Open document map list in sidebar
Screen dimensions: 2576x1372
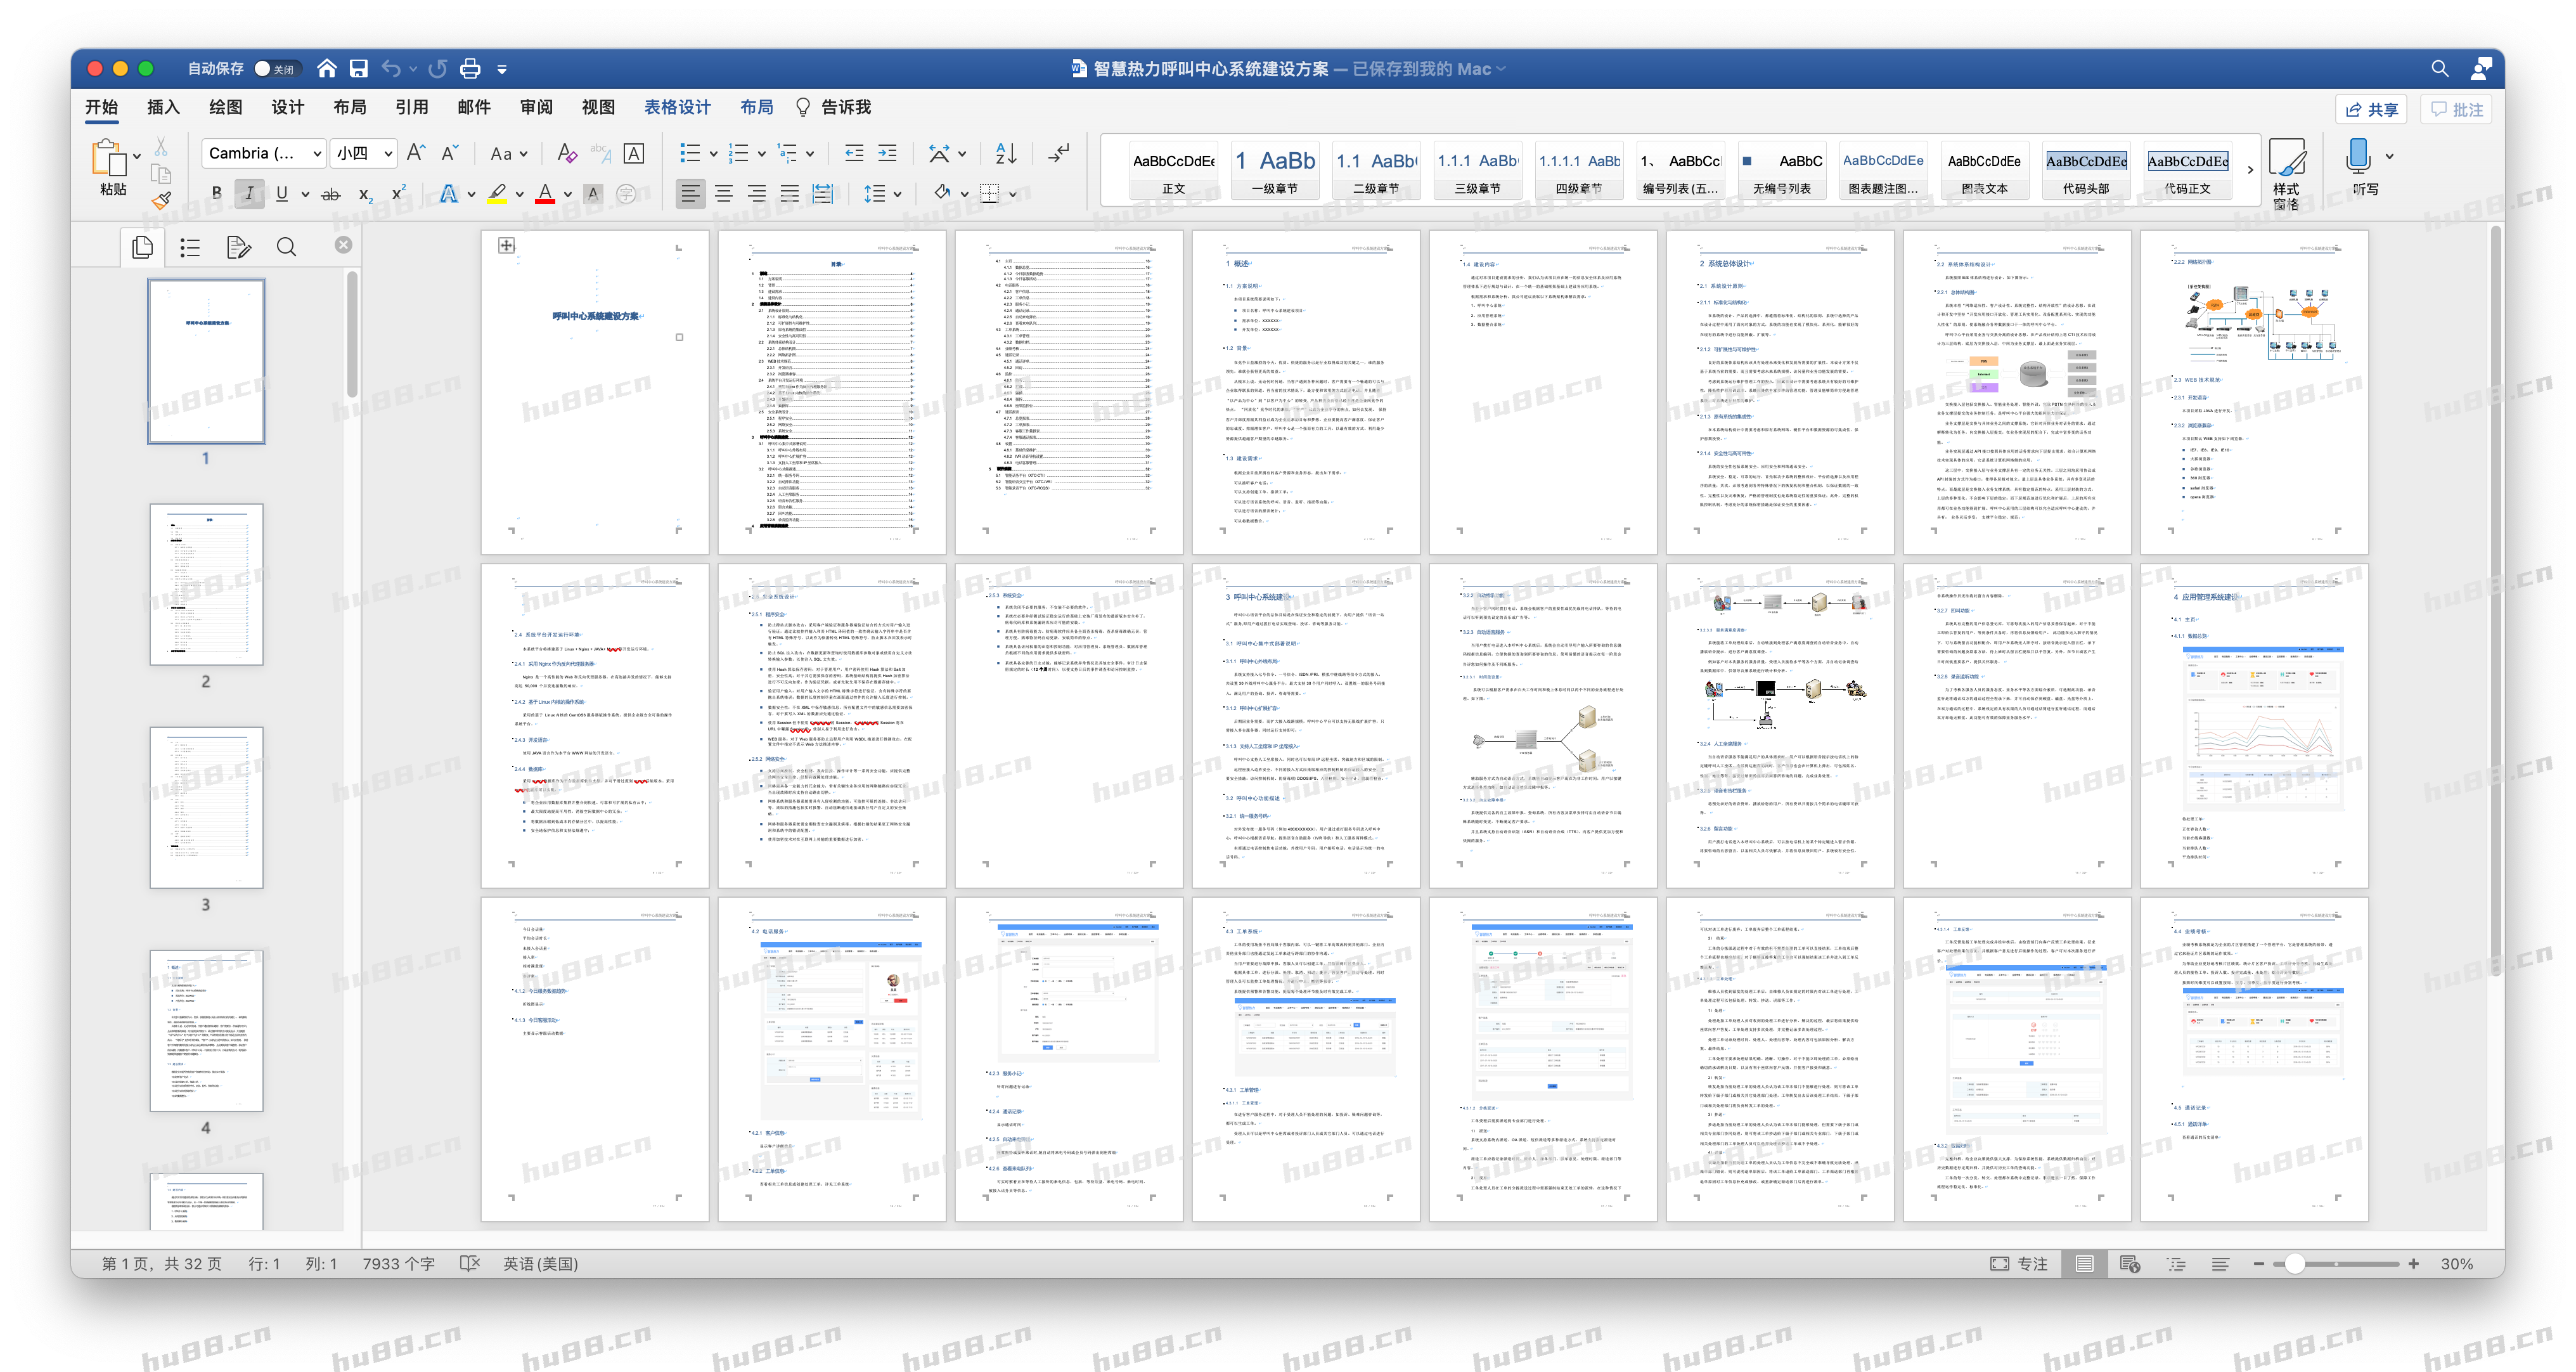[190, 247]
